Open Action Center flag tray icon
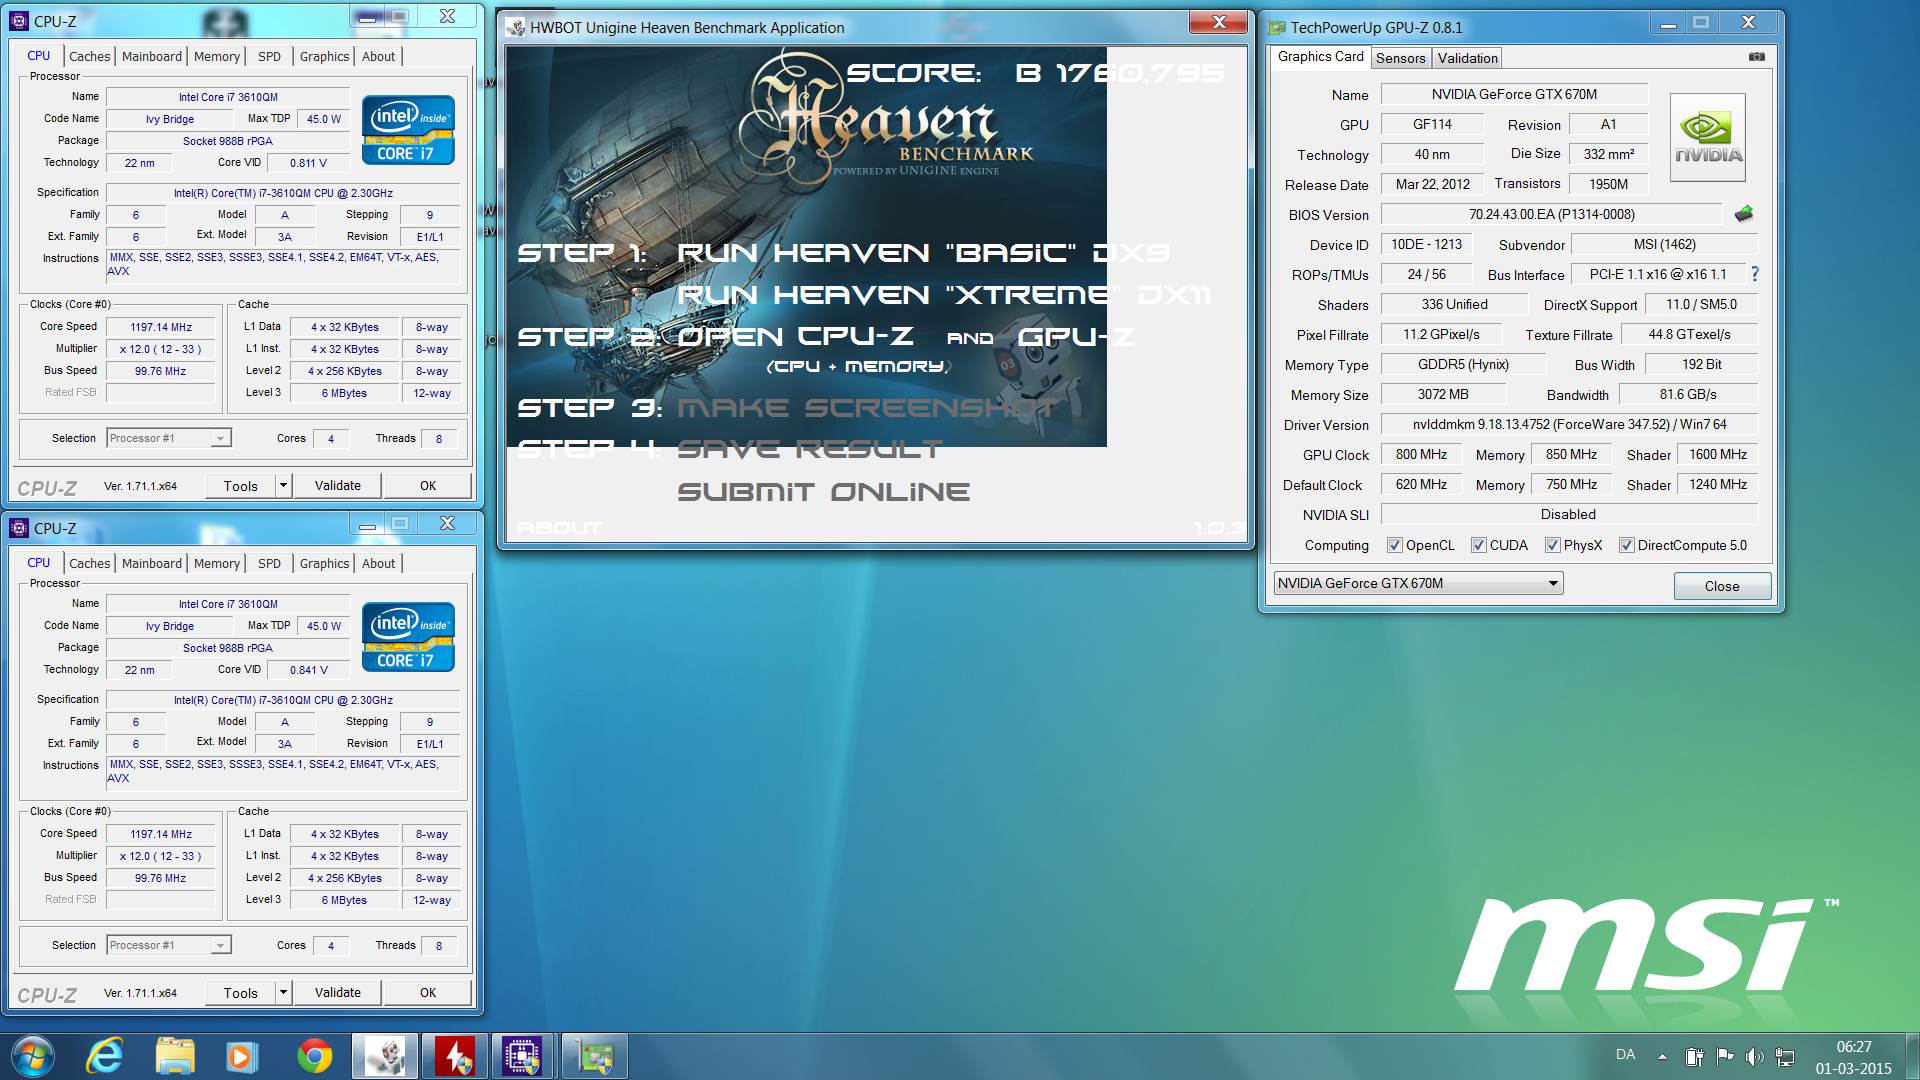This screenshot has height=1080, width=1920. point(1725,1056)
